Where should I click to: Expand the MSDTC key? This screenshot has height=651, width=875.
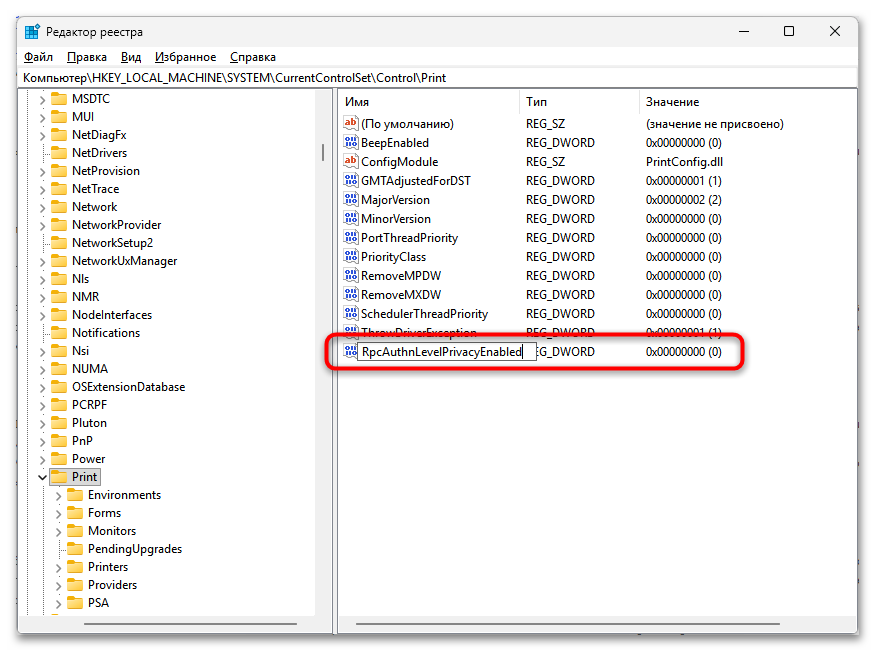(42, 100)
